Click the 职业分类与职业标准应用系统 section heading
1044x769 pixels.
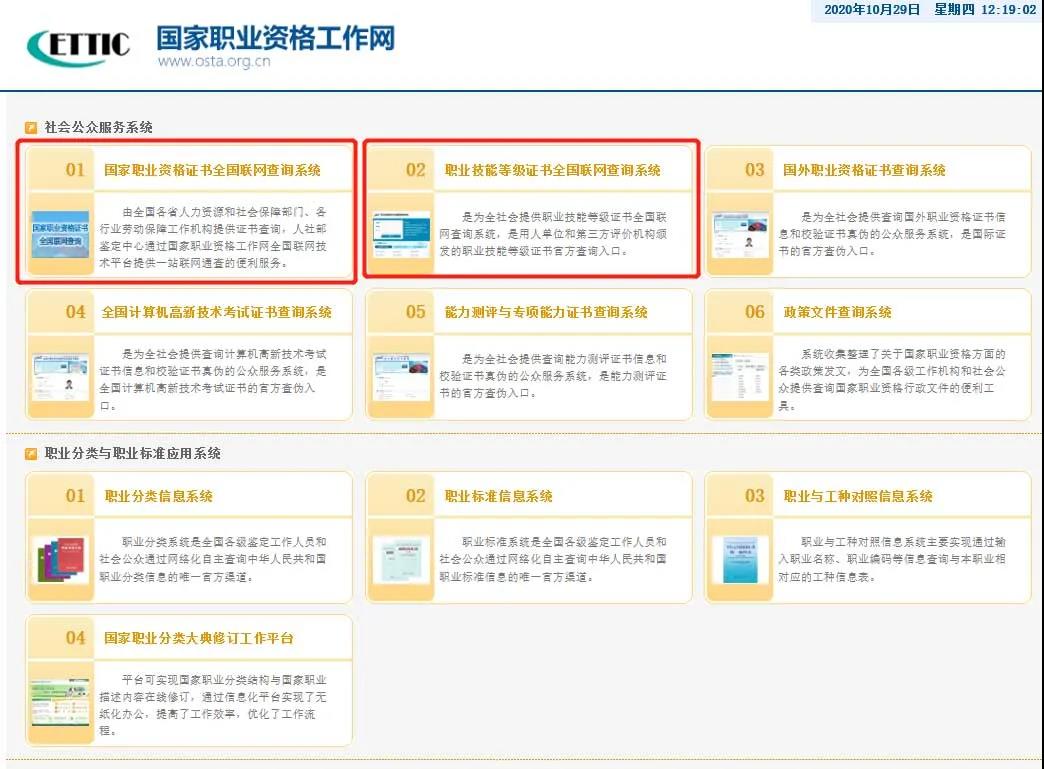[132, 453]
